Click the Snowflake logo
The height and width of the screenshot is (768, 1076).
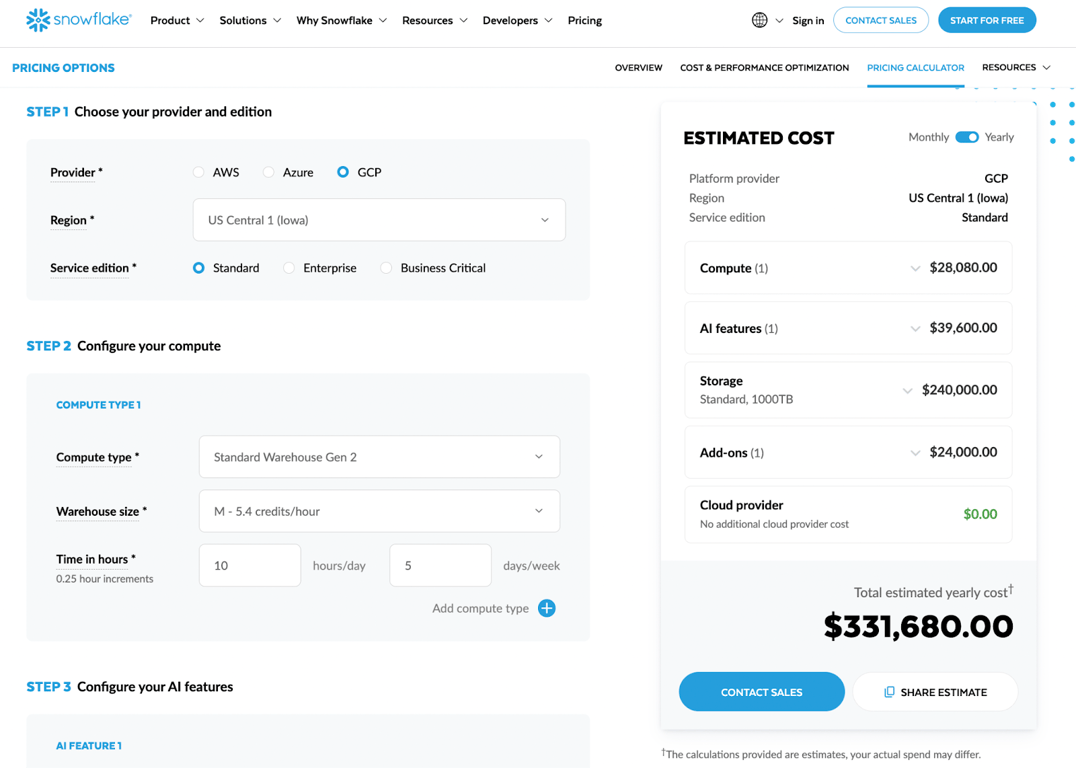[x=78, y=20]
